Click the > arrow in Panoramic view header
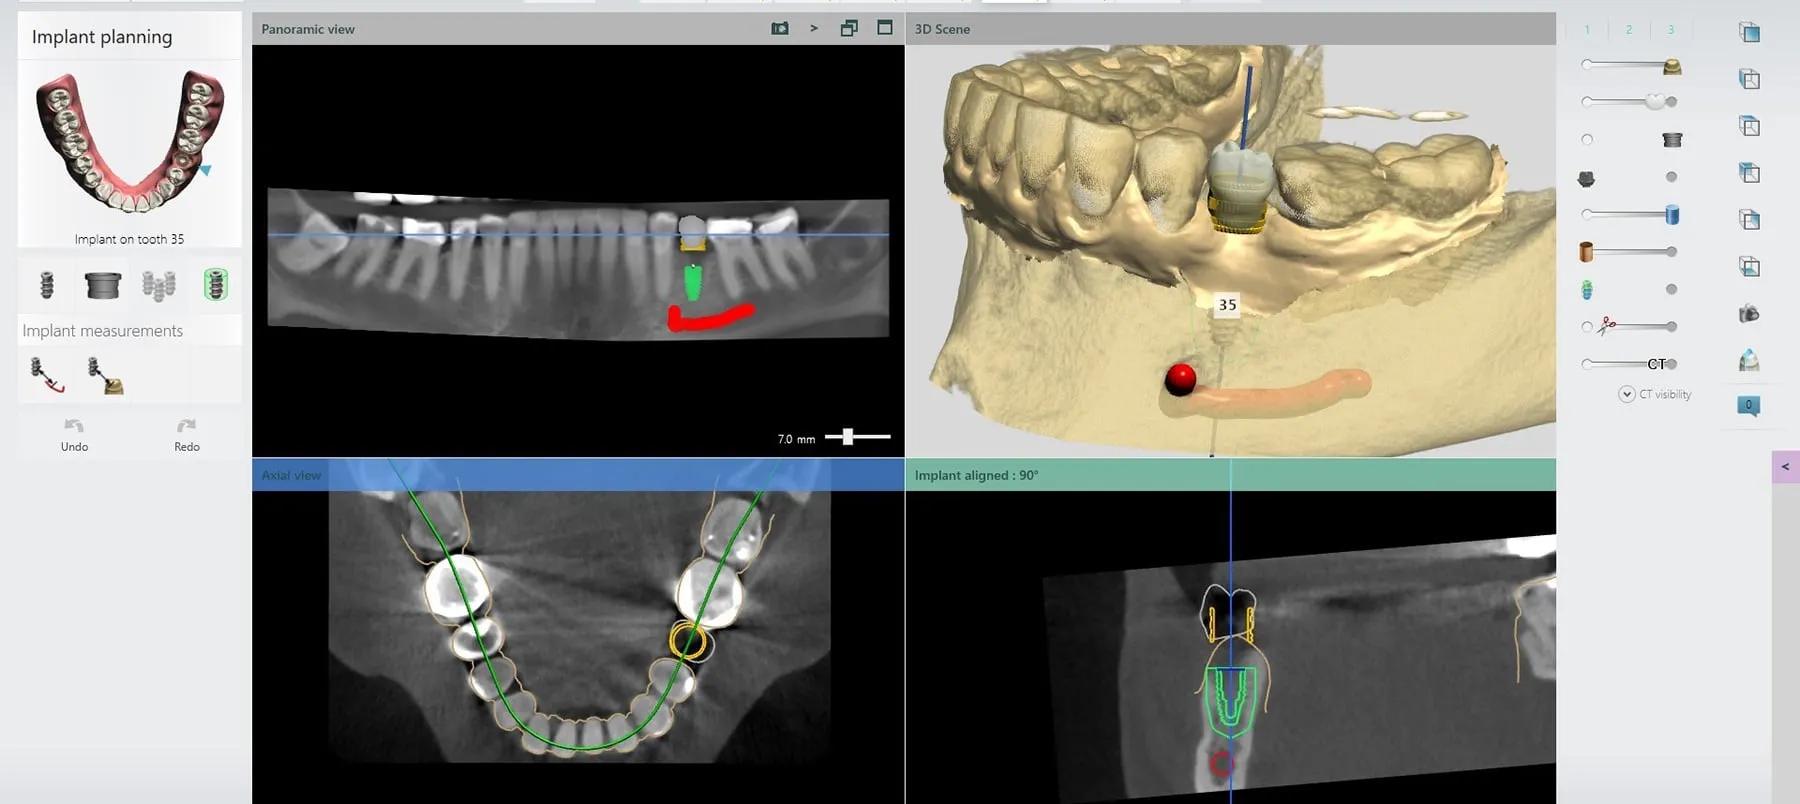1800x804 pixels. 814,28
